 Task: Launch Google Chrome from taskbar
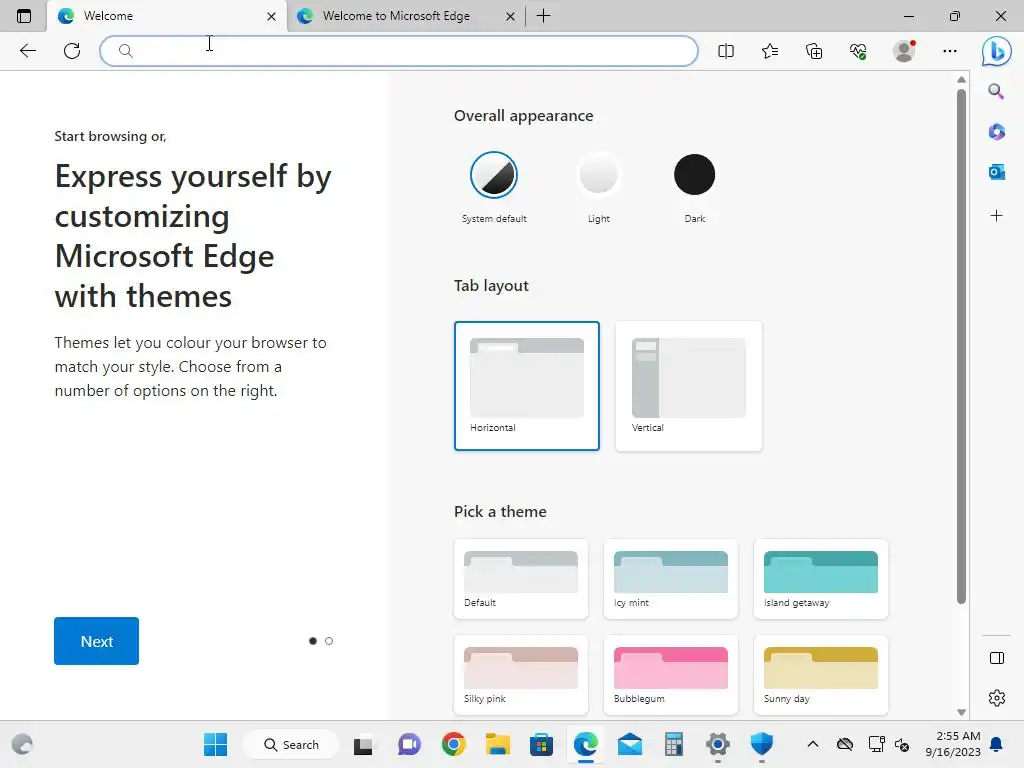pos(453,744)
